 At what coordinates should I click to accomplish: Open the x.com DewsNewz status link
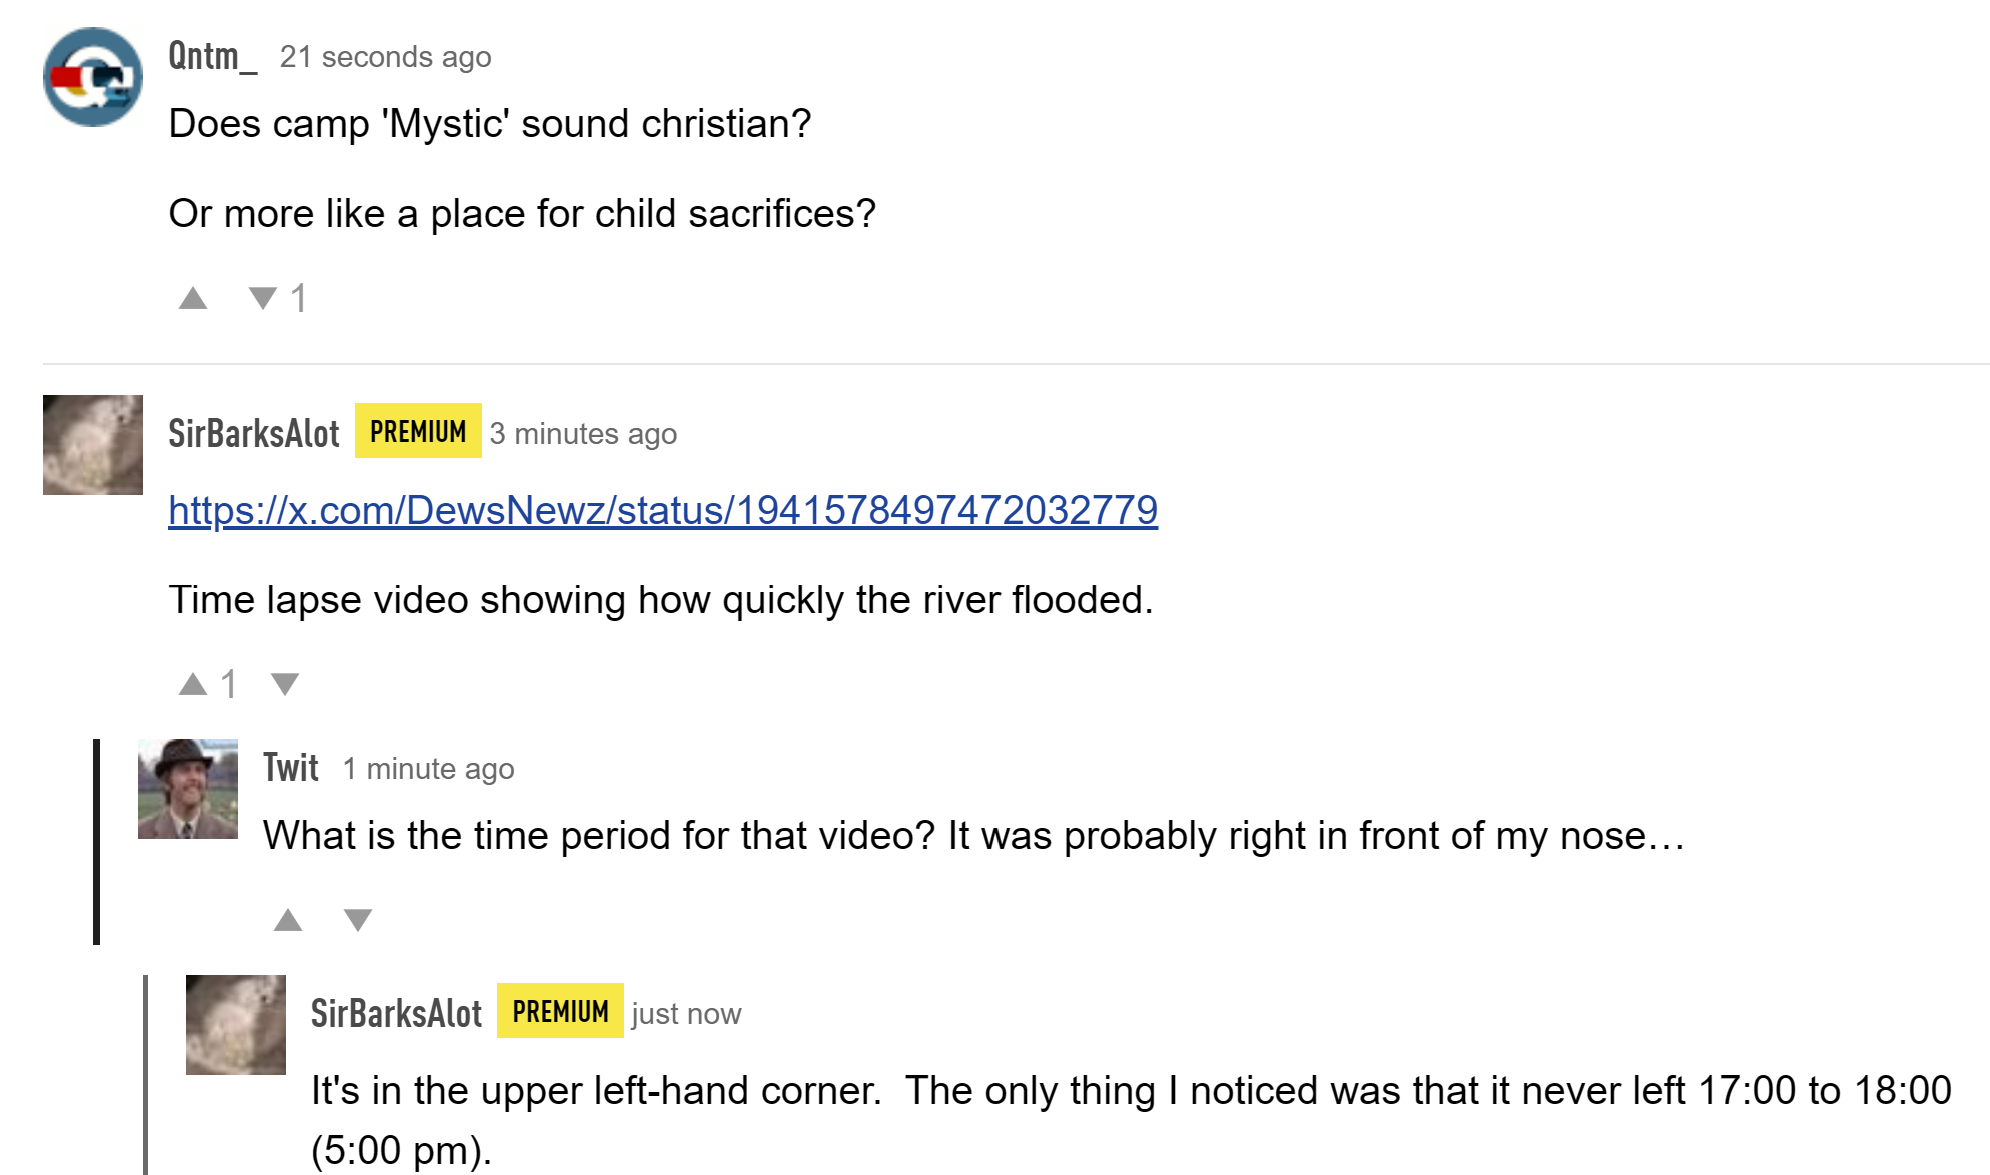click(663, 510)
